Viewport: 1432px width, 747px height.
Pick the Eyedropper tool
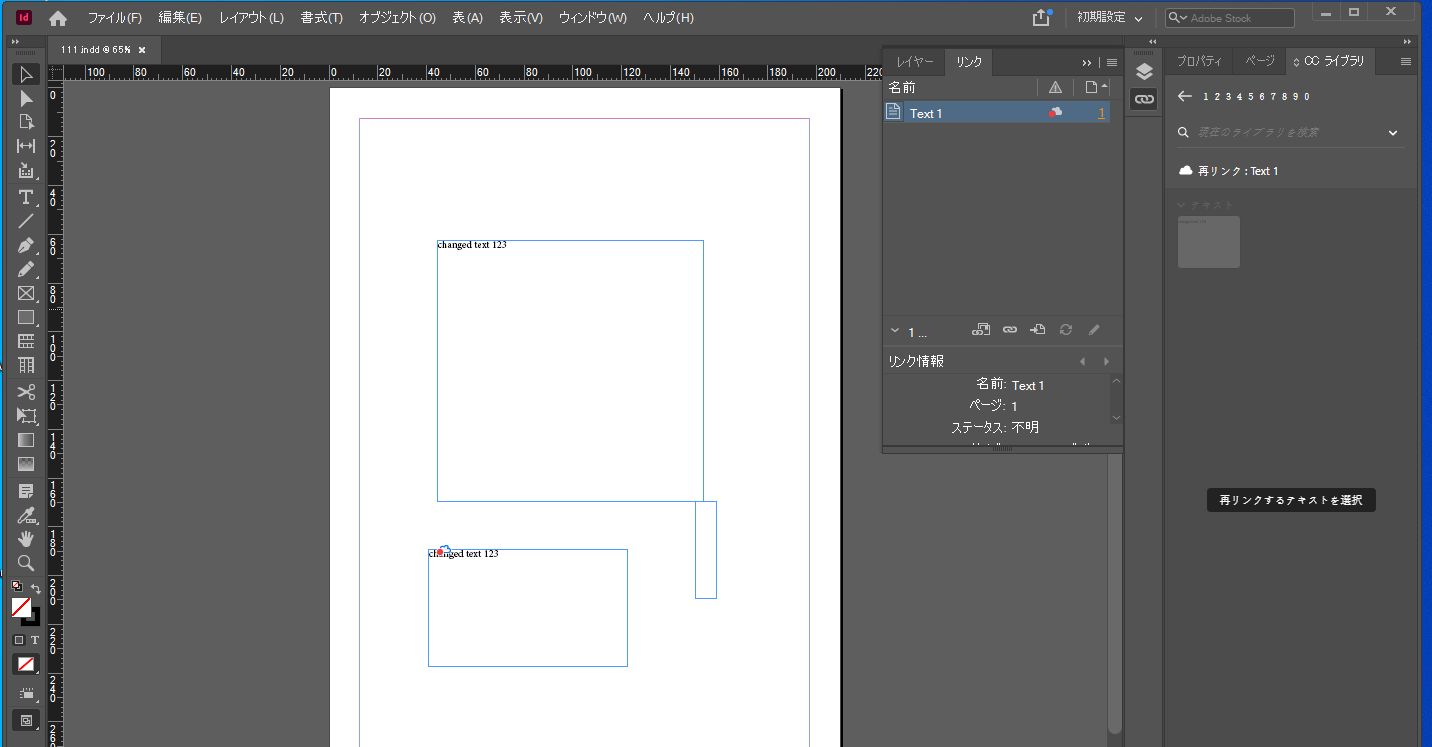coord(26,515)
